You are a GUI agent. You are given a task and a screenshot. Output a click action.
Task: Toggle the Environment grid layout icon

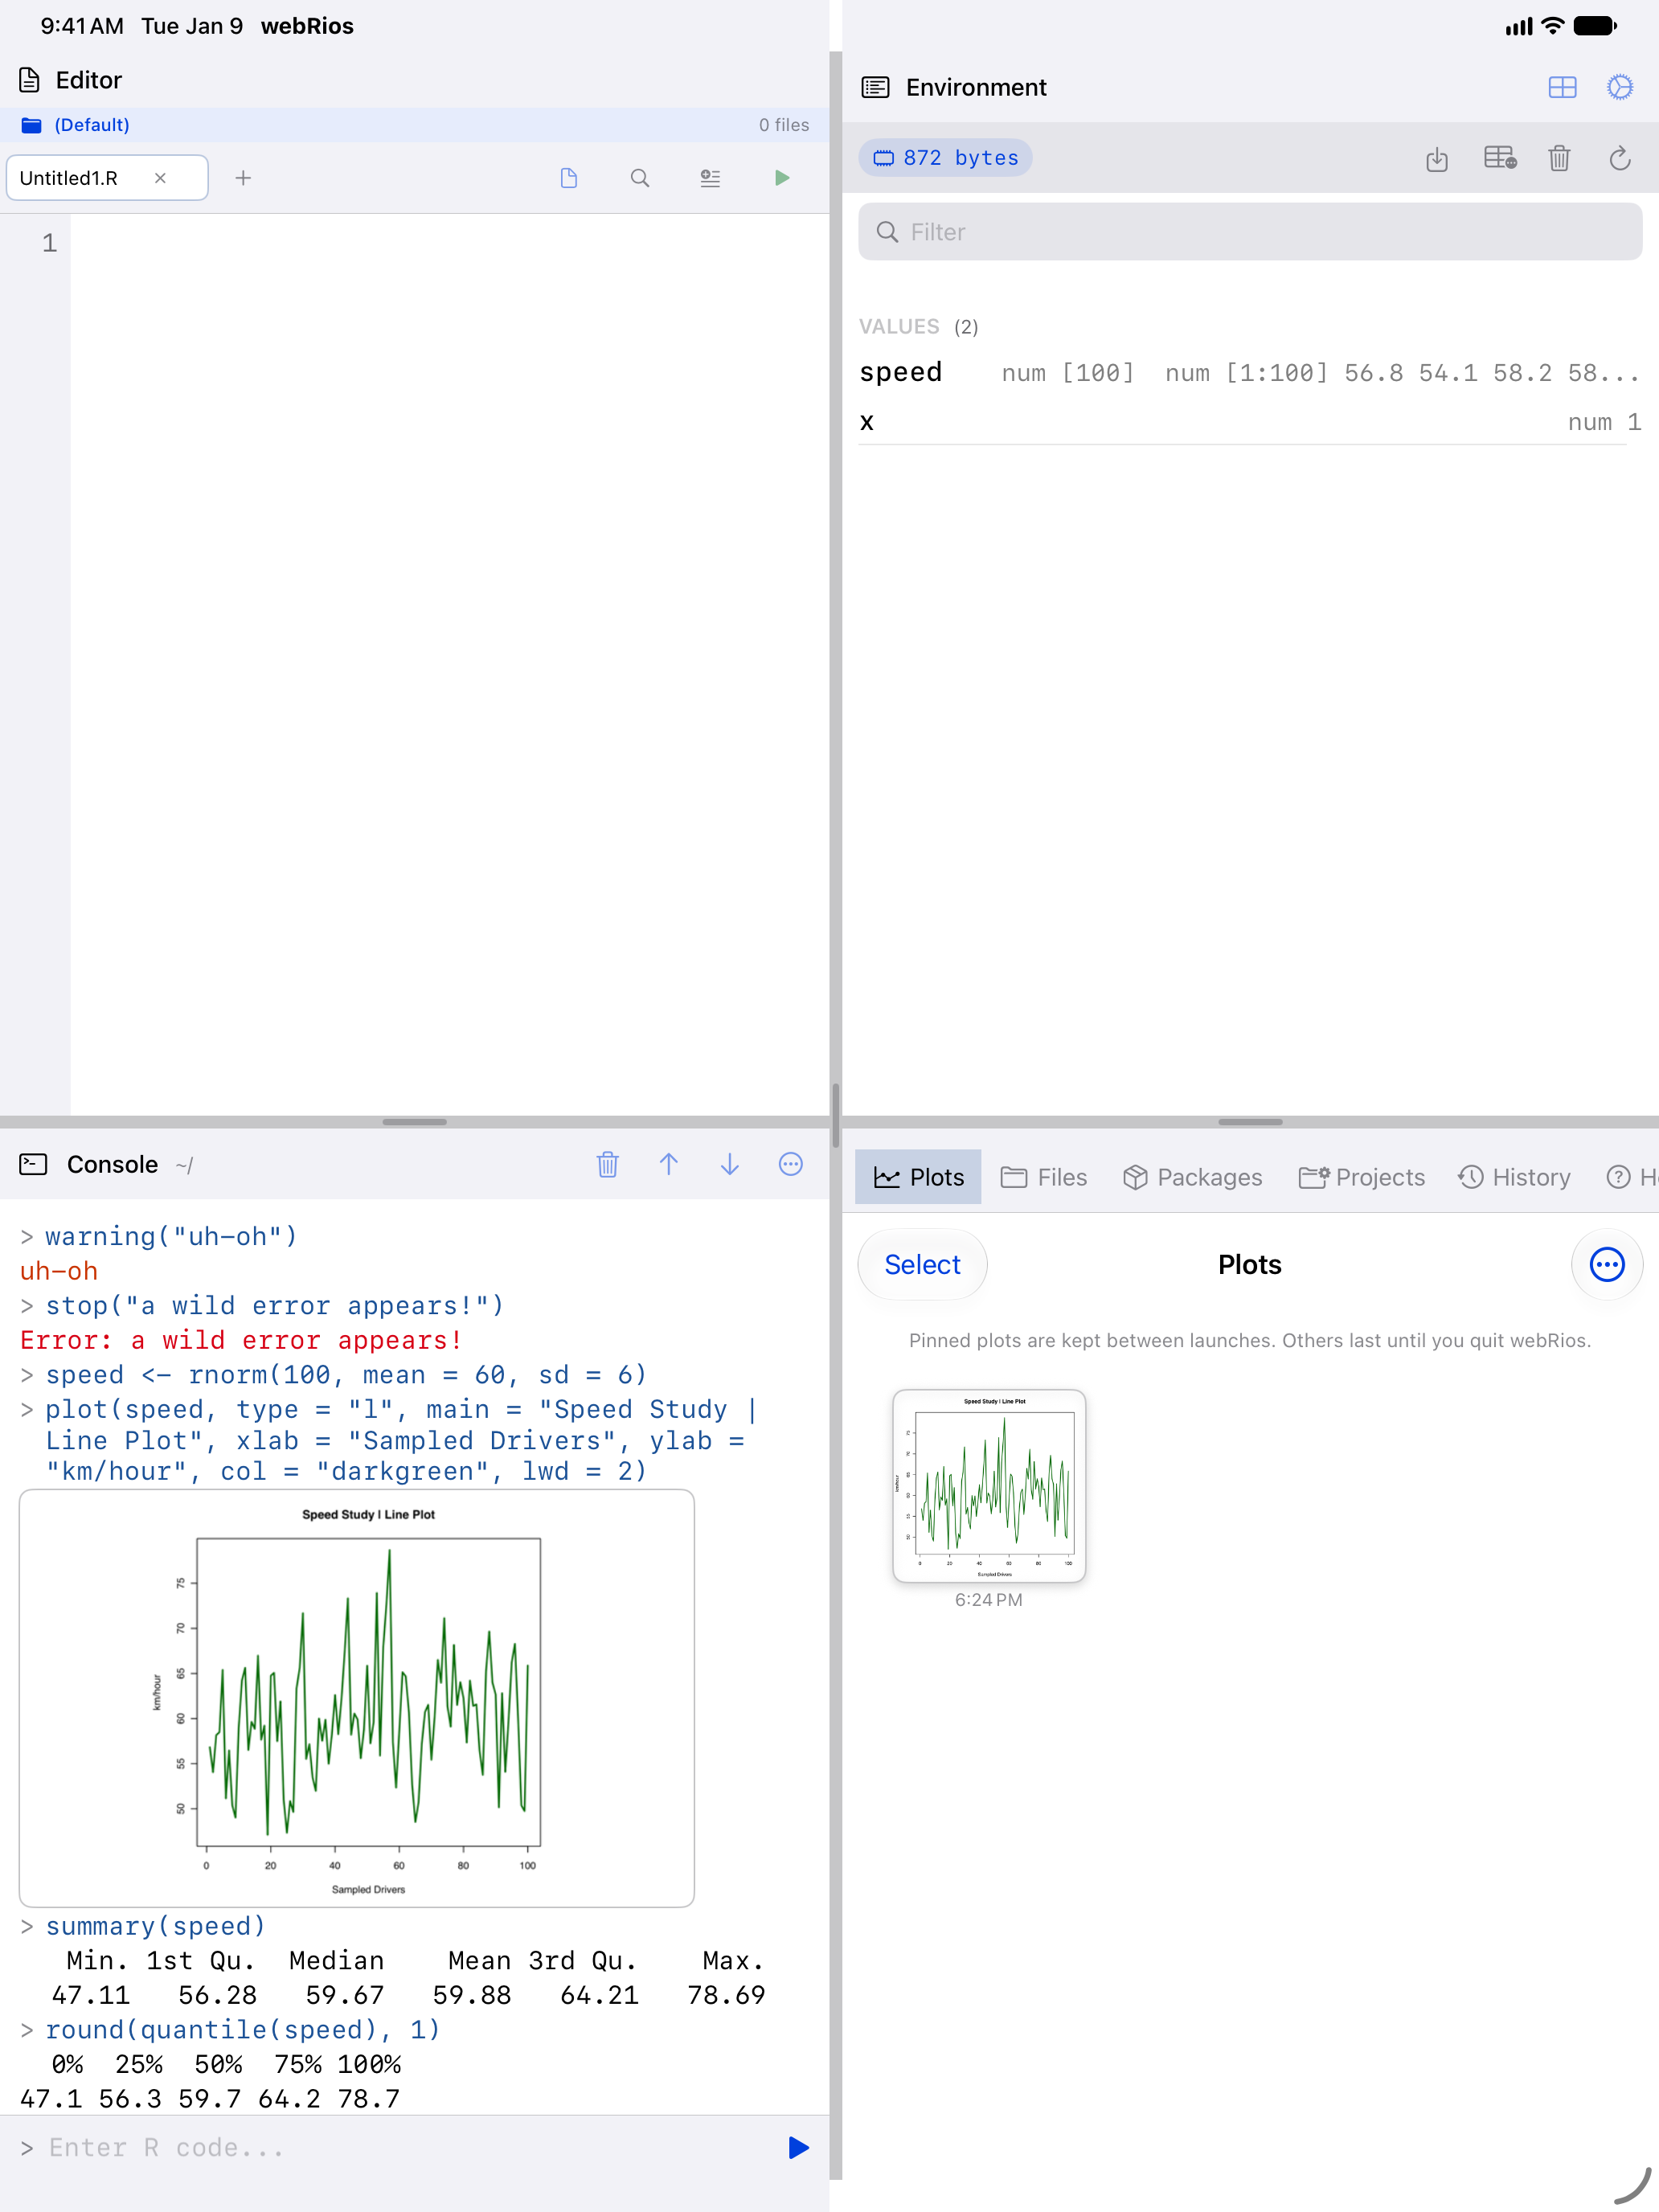pos(1562,88)
